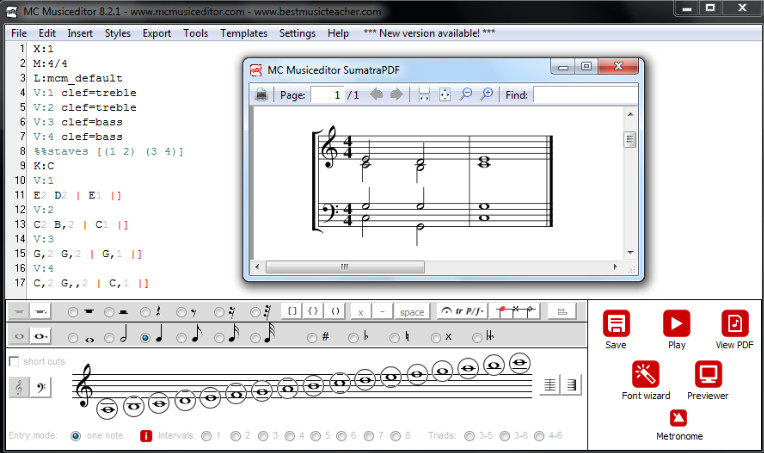Zoom out with the minus magnifier in SumatraPDF
This screenshot has height=453, width=764.
(x=466, y=94)
